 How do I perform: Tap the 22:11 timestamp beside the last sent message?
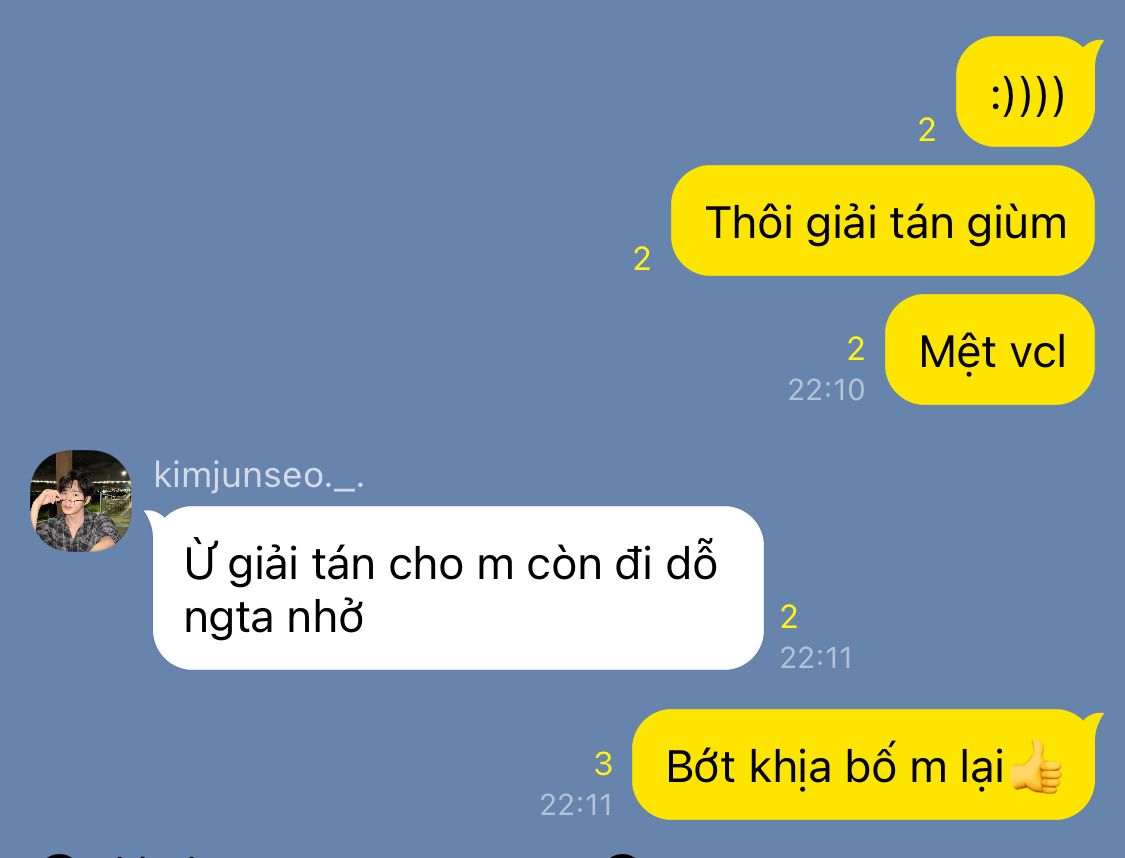pyautogui.click(x=576, y=805)
